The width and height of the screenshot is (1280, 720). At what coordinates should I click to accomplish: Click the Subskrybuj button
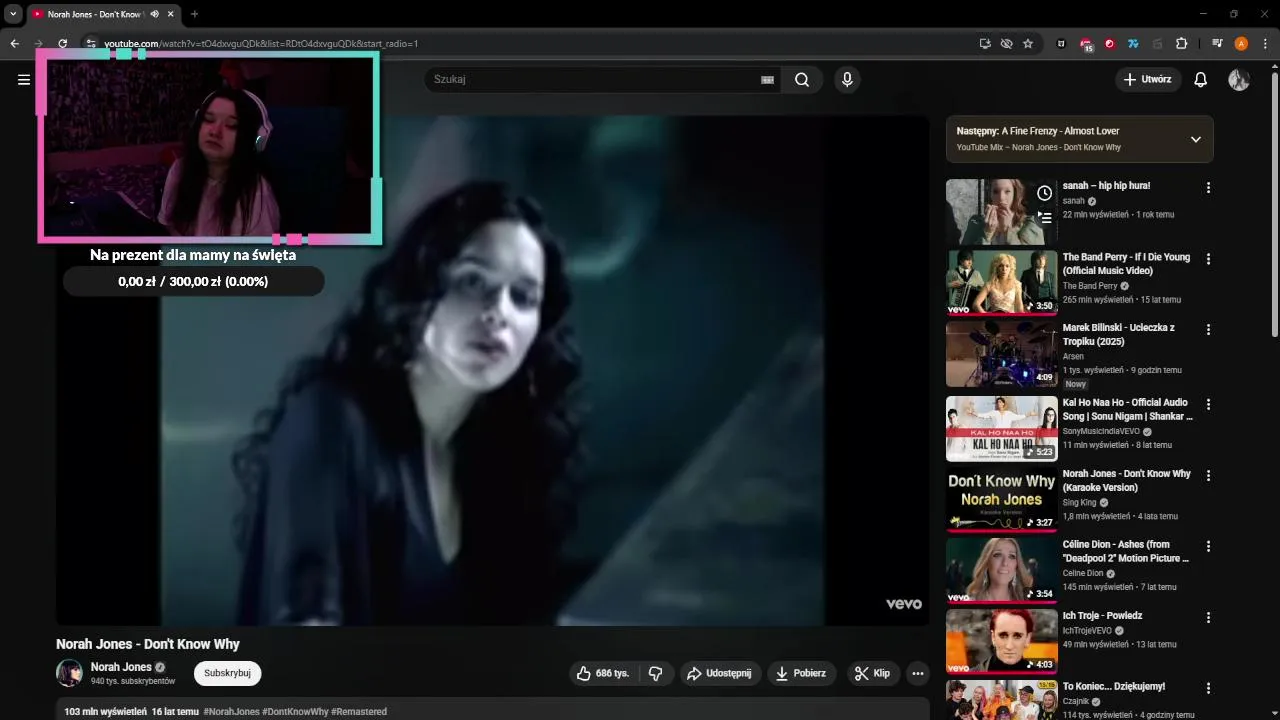[227, 673]
